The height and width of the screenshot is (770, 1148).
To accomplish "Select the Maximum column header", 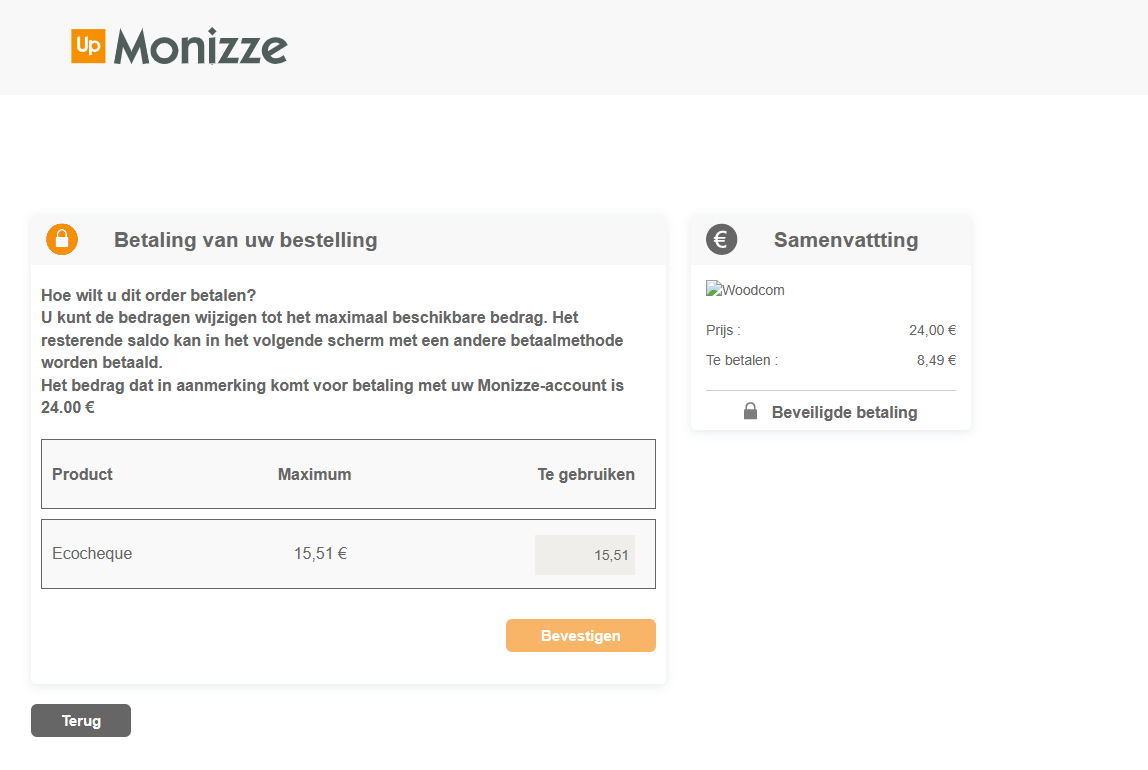I will (315, 474).
